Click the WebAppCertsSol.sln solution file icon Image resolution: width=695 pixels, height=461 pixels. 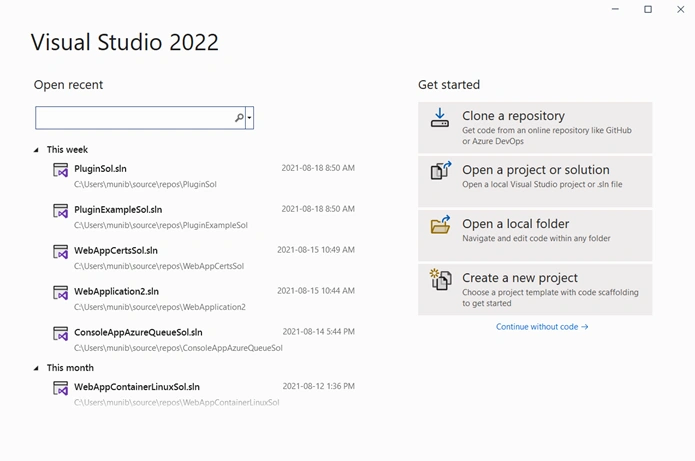tap(60, 252)
